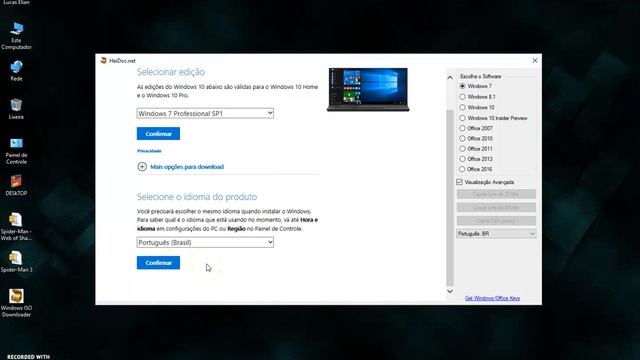This screenshot has height=360, width=640.
Task: Select the Office 2013 radio button
Action: (462, 159)
